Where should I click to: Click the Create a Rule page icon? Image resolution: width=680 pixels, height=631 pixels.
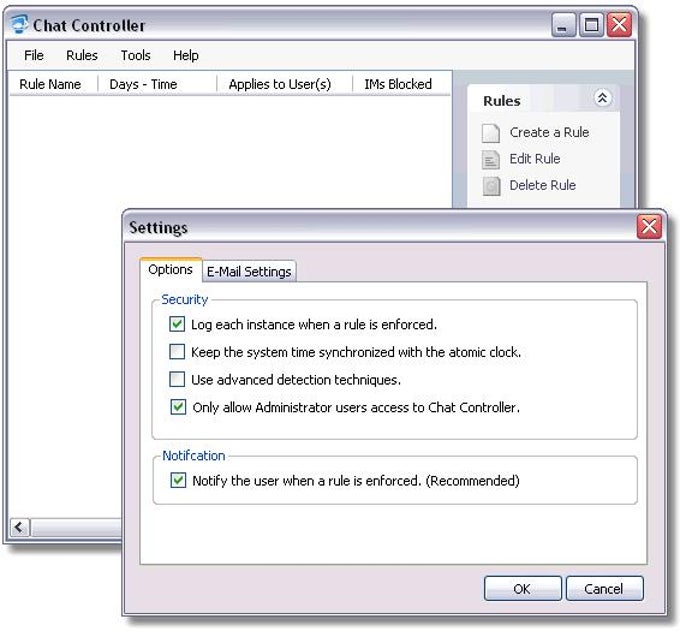point(491,133)
